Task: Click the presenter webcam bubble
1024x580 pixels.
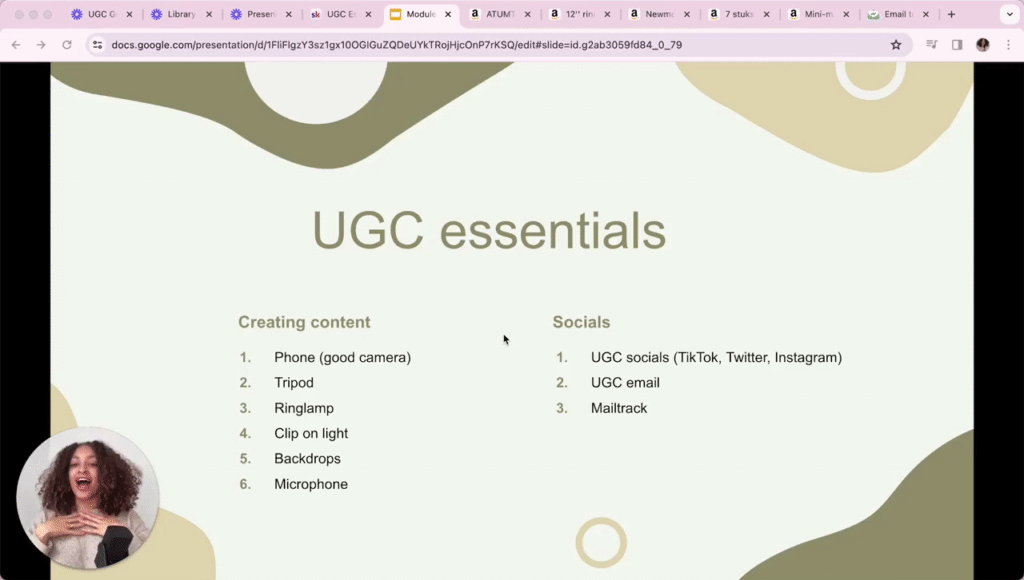Action: [x=88, y=498]
